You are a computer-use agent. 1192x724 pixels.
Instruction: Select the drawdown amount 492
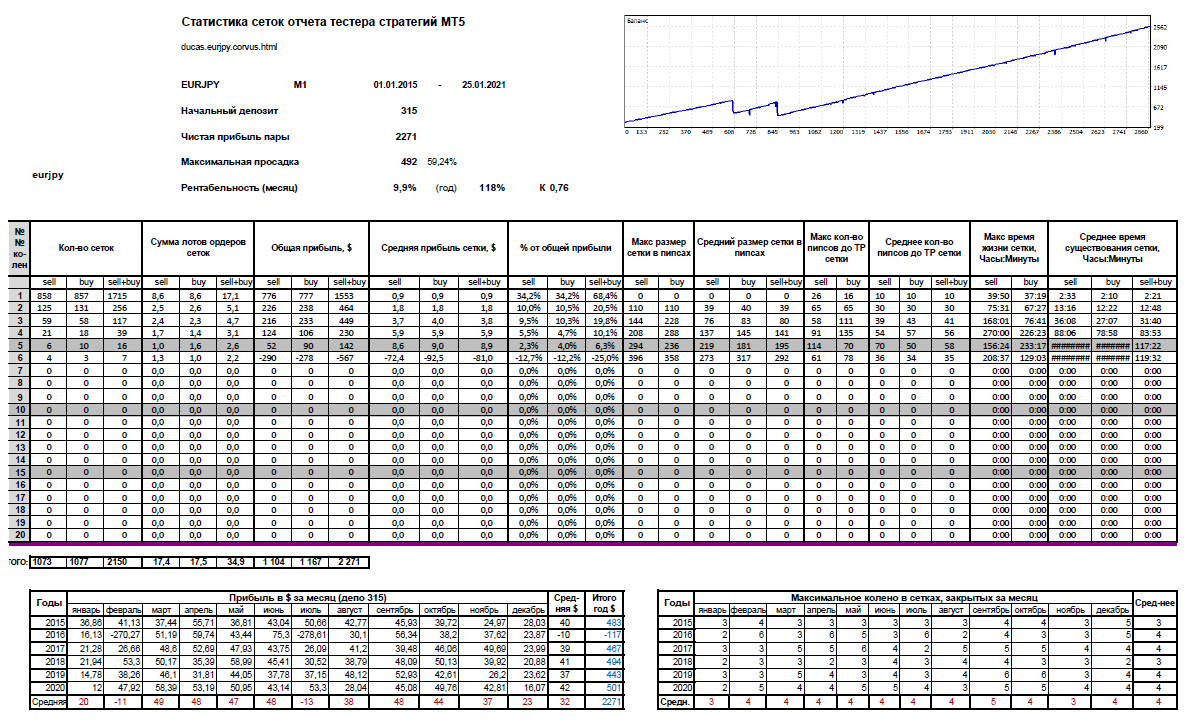[x=409, y=162]
